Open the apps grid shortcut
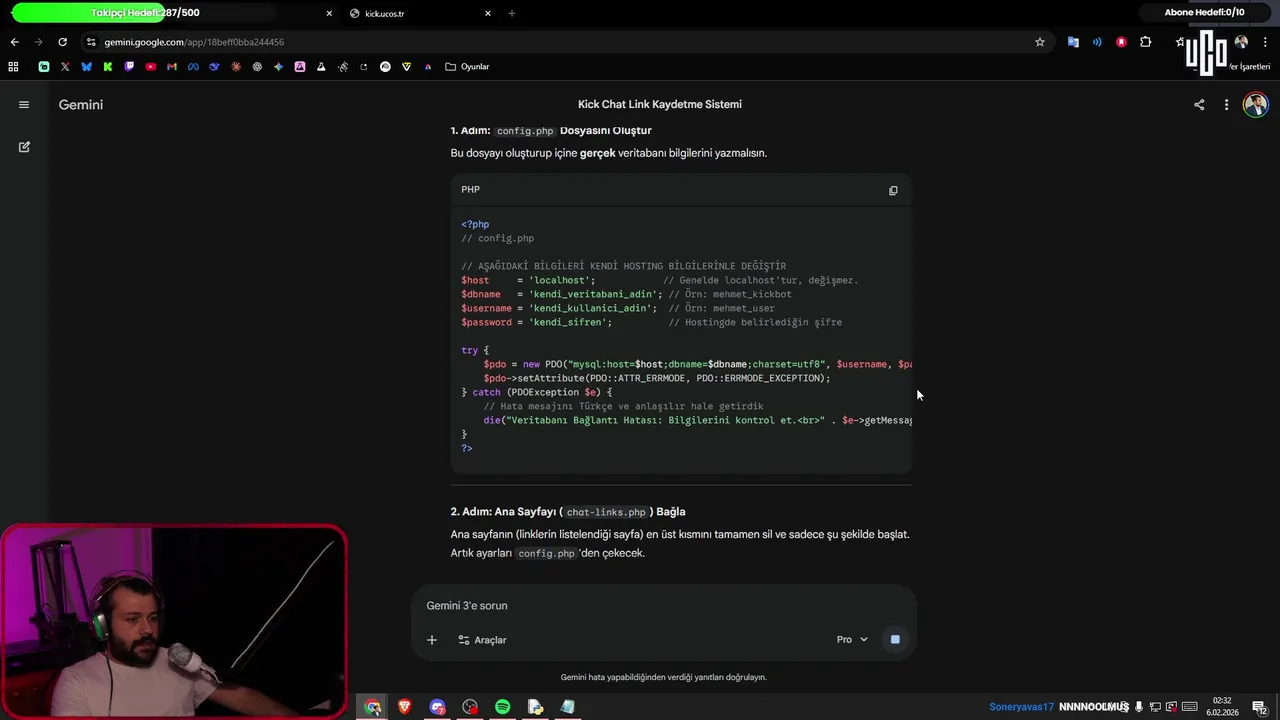The image size is (1280, 720). 13,67
